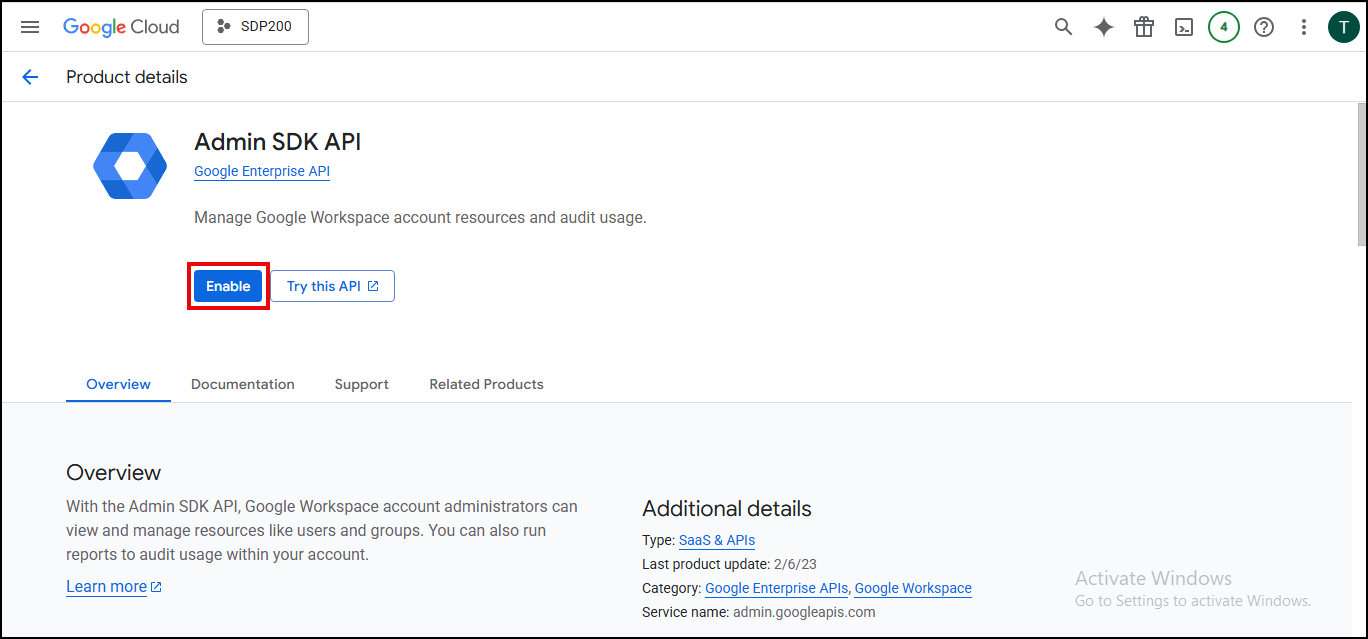Screen dimensions: 1368x639
Task: Open the help question mark icon
Action: point(1264,27)
